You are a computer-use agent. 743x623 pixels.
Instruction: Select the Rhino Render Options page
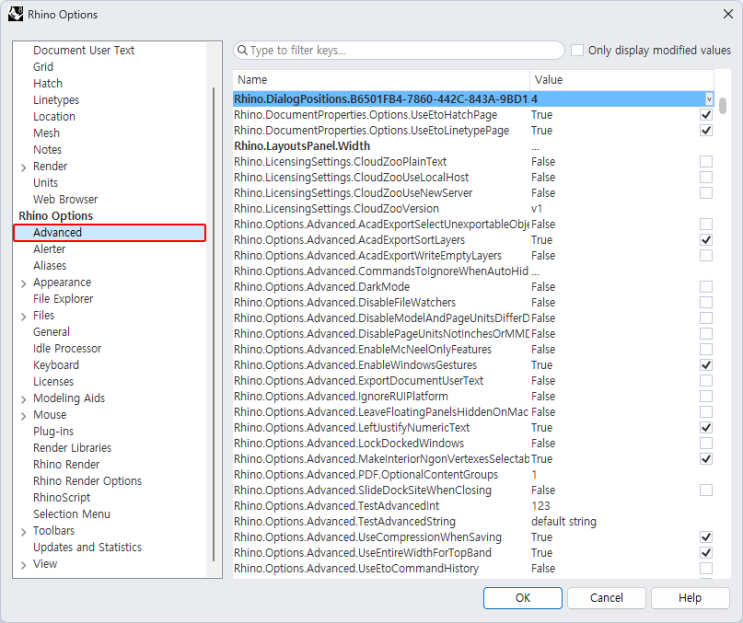[87, 481]
